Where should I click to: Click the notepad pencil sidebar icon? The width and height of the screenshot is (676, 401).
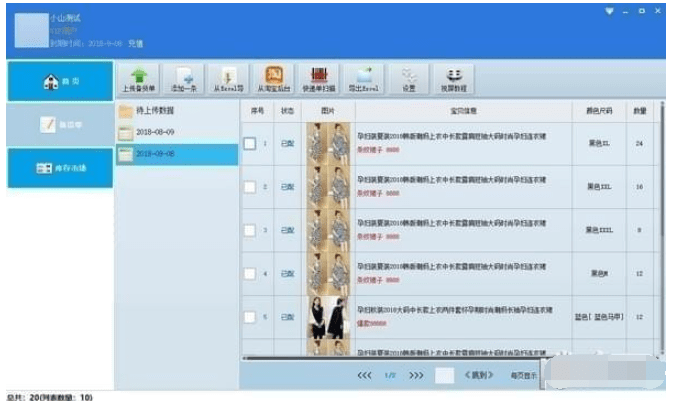point(47,124)
